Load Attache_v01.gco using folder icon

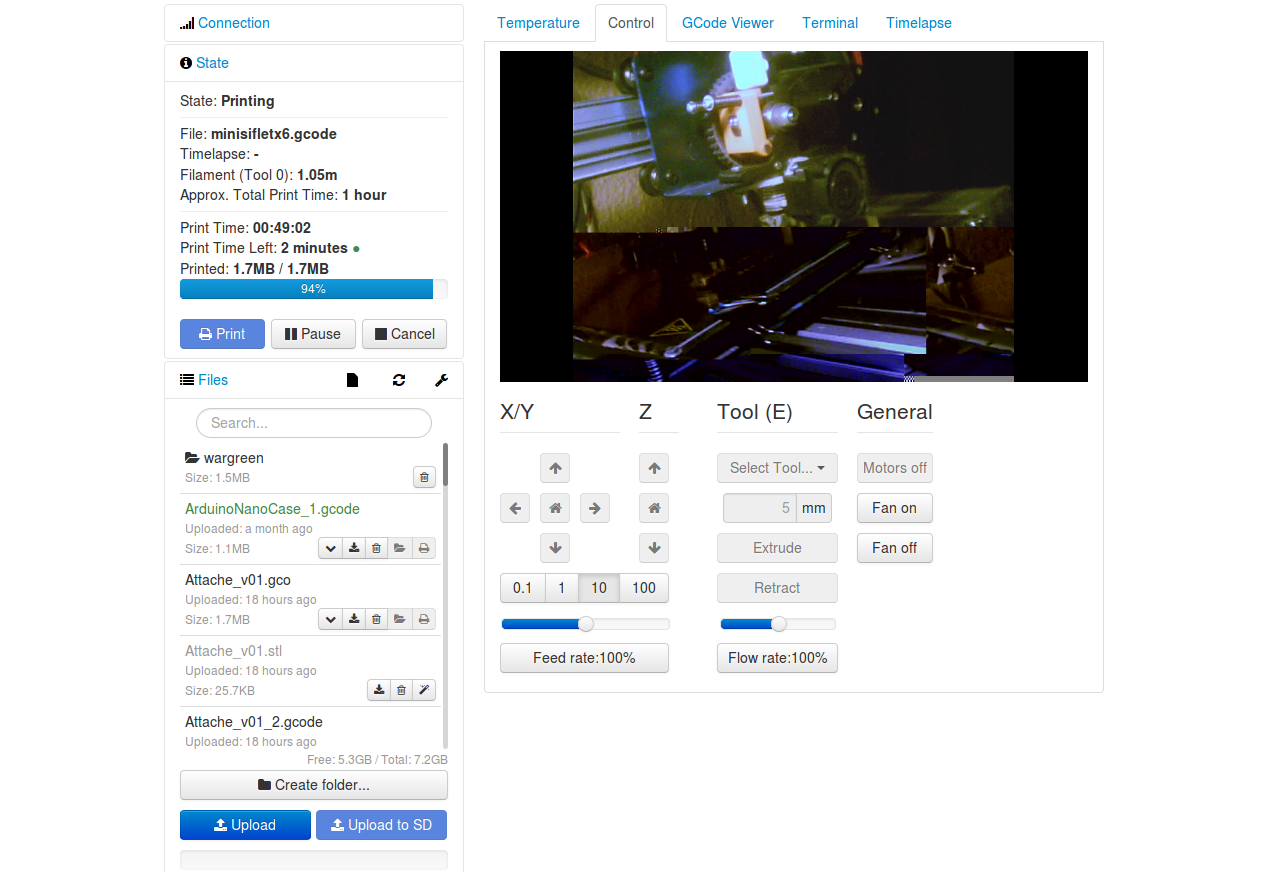point(400,619)
